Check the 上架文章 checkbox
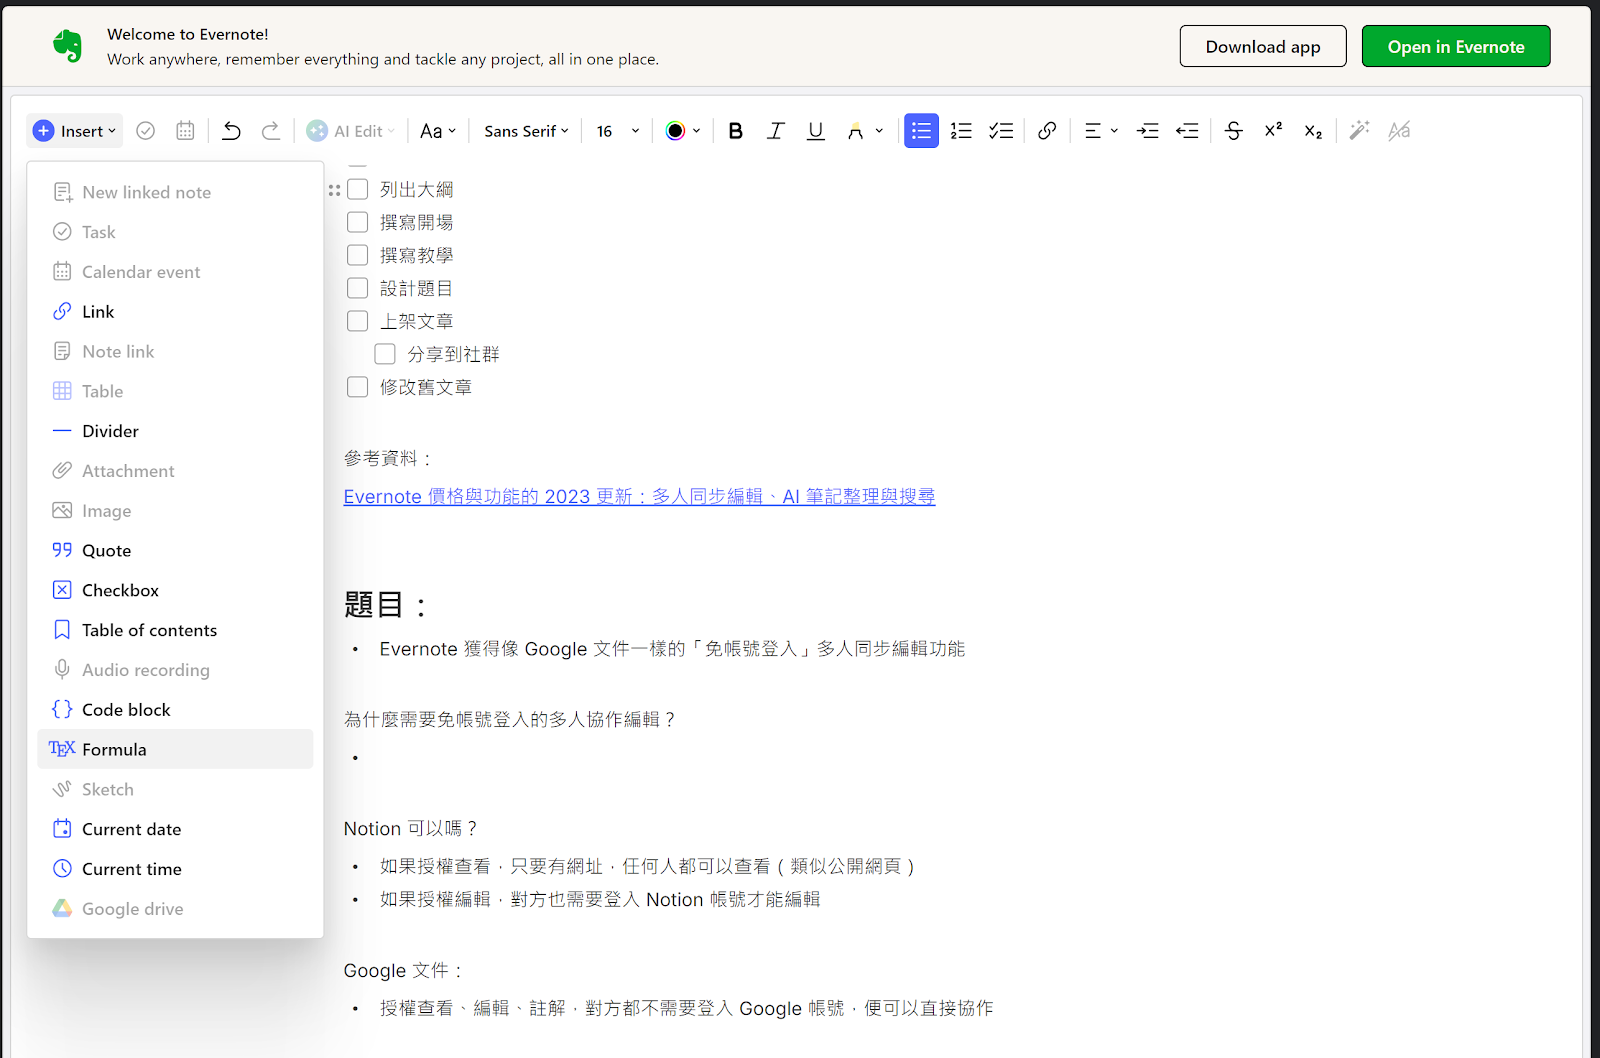The height and width of the screenshot is (1058, 1600). [357, 321]
